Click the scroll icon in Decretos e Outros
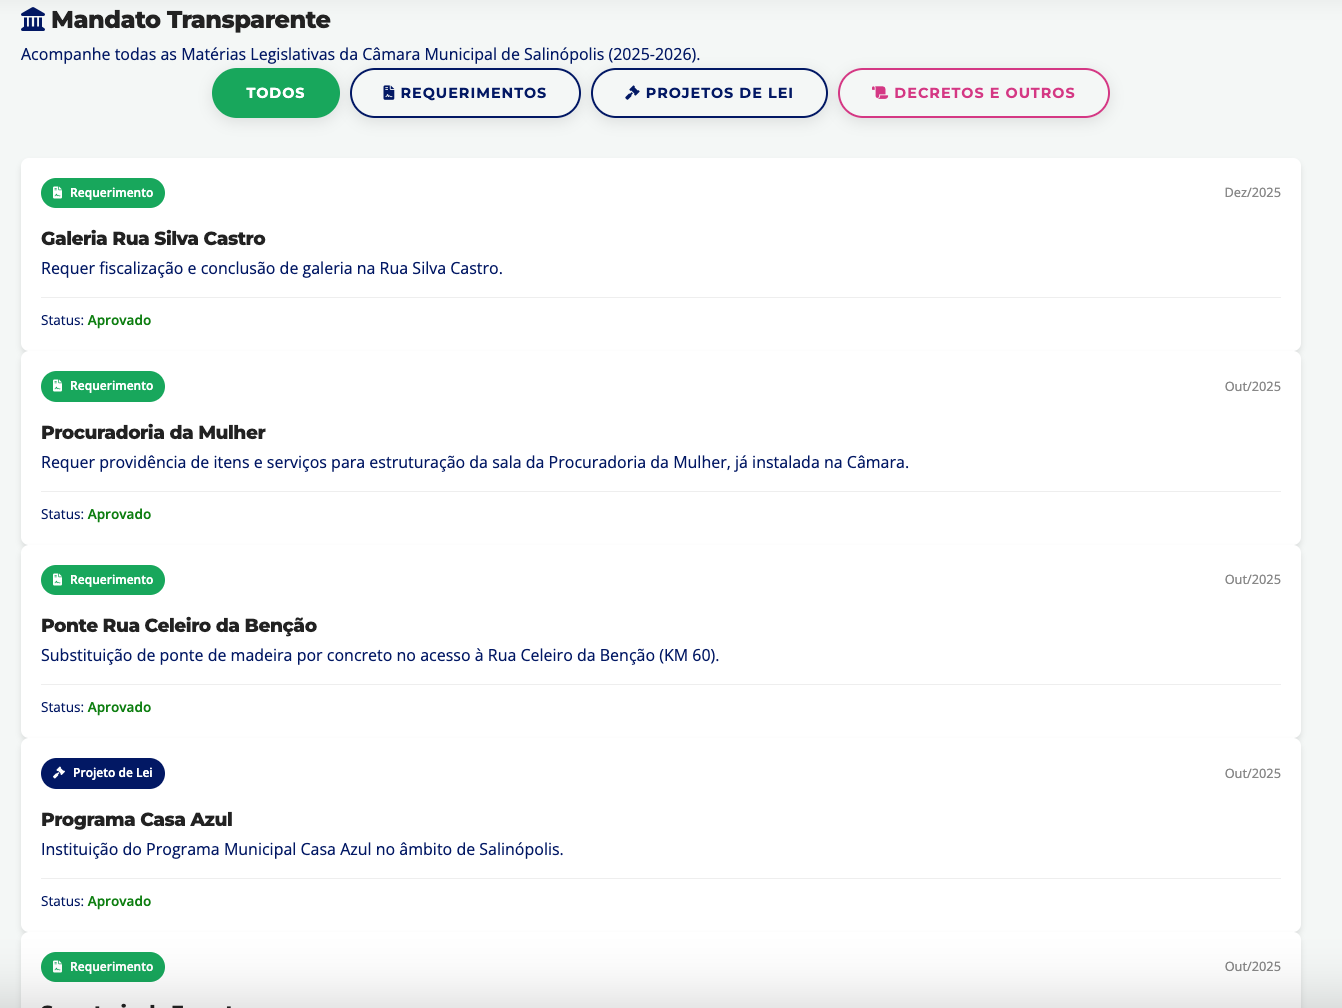Viewport: 1342px width, 1008px height. pyautogui.click(x=880, y=93)
